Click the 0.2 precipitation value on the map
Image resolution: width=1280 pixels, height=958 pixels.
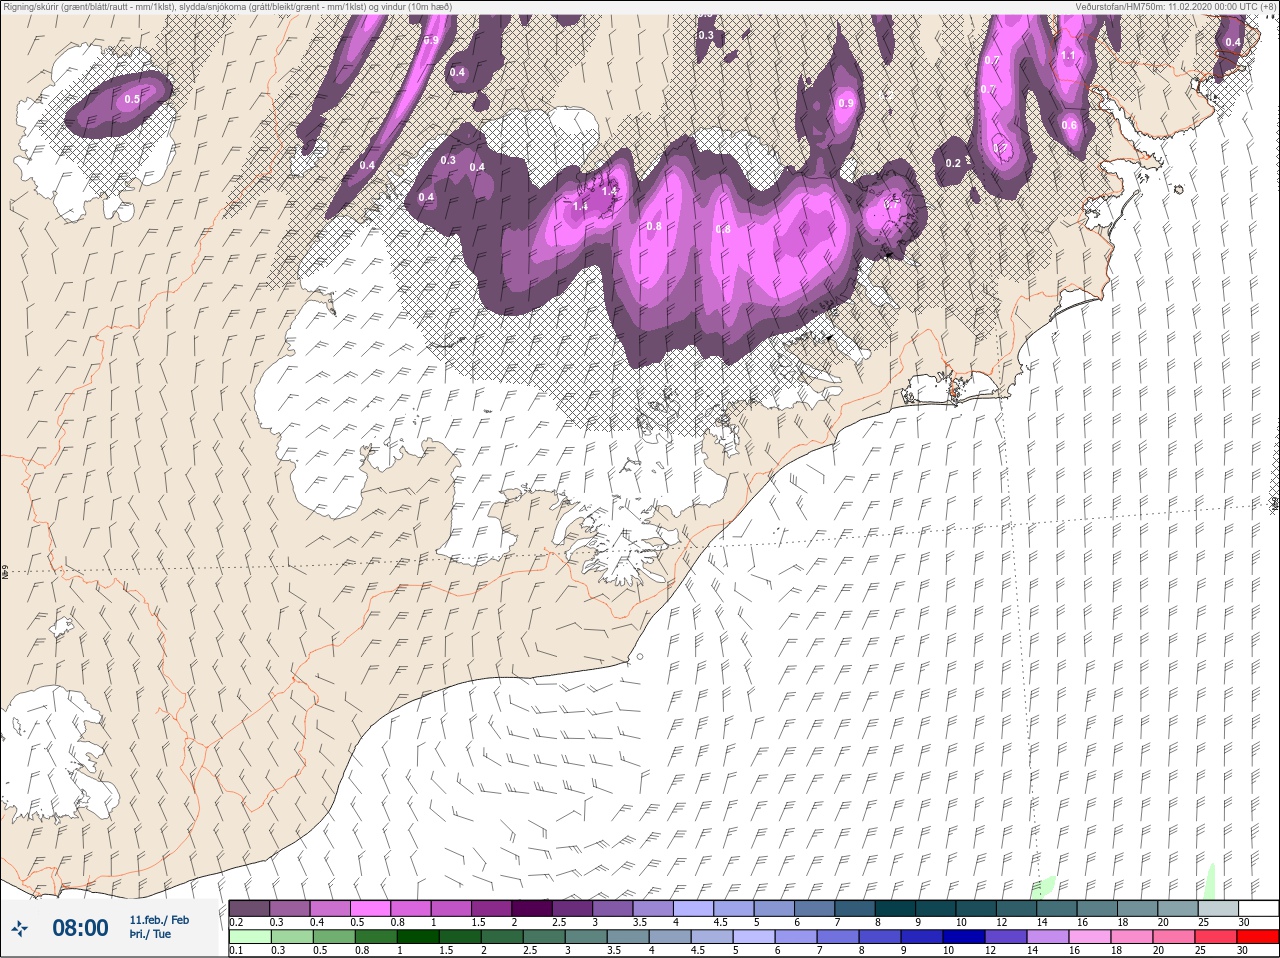coord(953,163)
